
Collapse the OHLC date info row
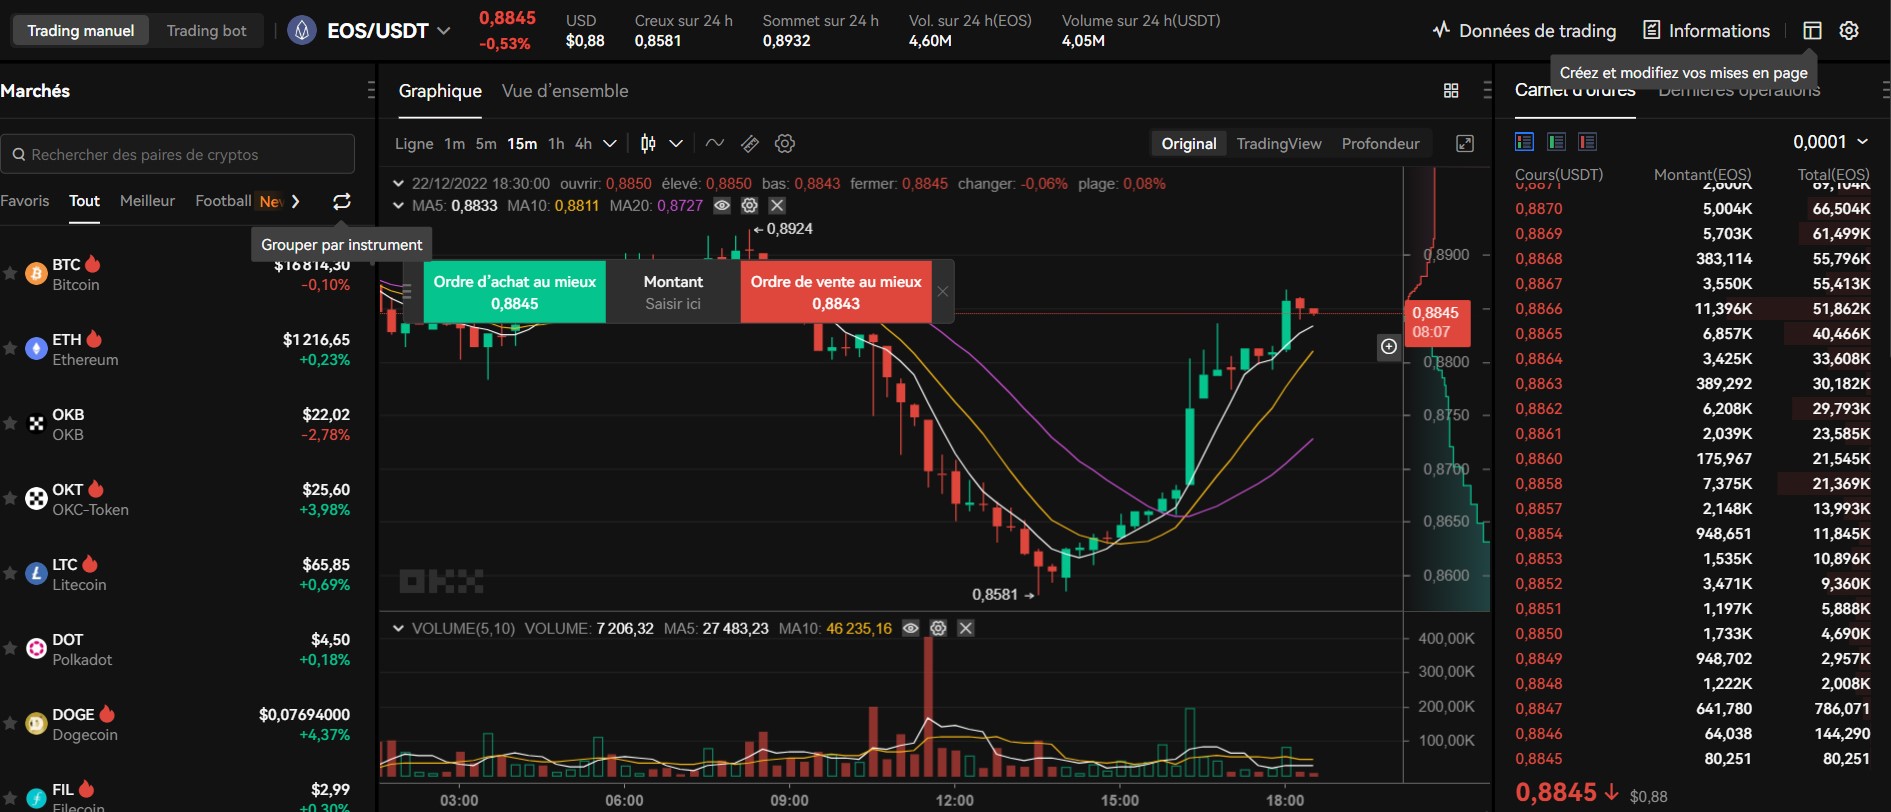click(x=398, y=184)
